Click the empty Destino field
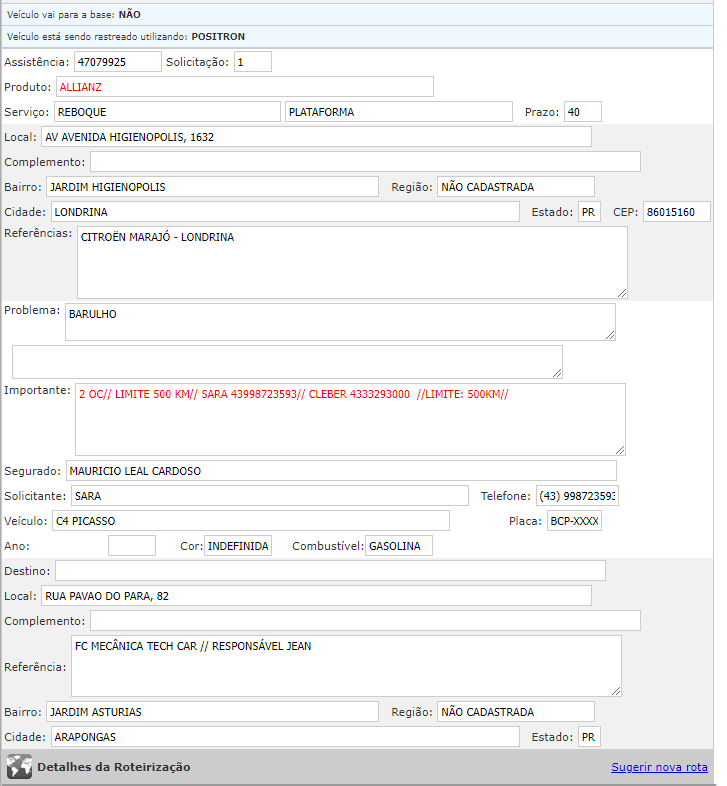 (x=330, y=571)
